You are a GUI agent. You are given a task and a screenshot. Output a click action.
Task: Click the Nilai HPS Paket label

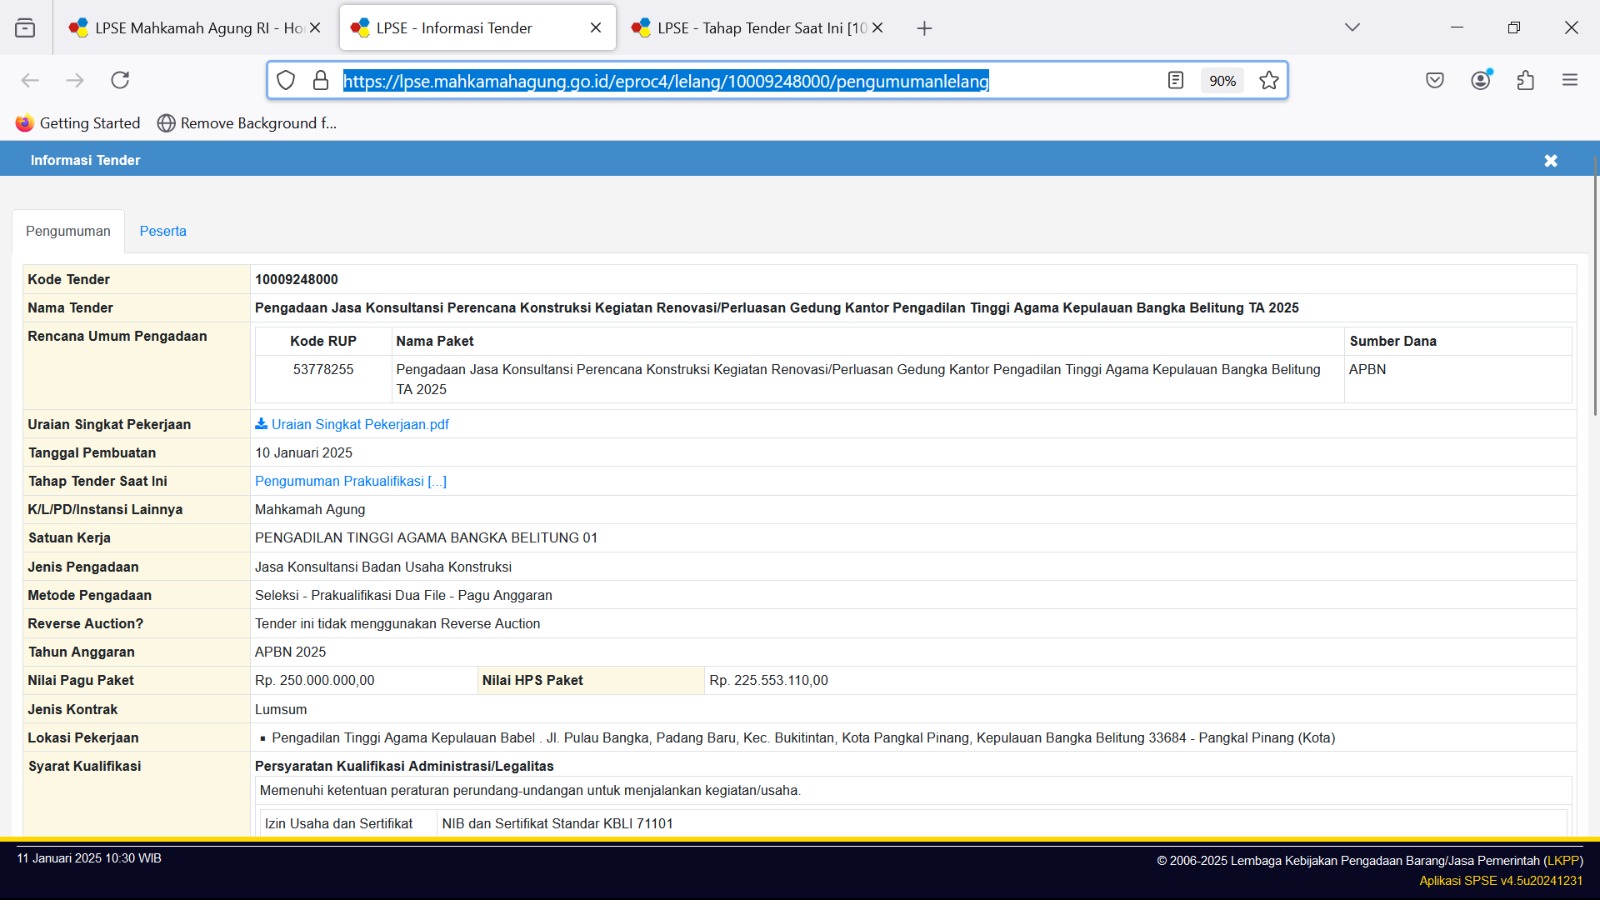click(x=533, y=680)
